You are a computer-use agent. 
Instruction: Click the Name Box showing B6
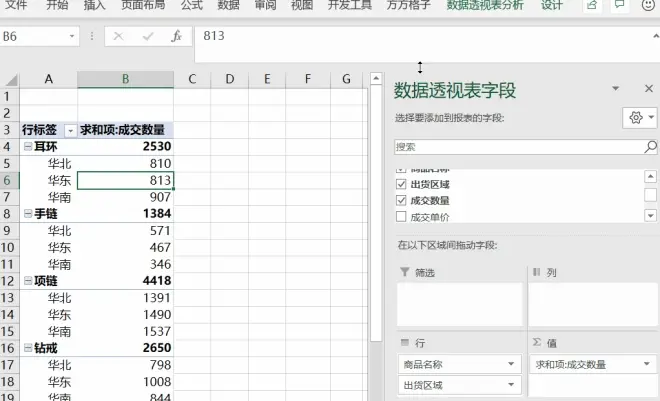pyautogui.click(x=34, y=36)
